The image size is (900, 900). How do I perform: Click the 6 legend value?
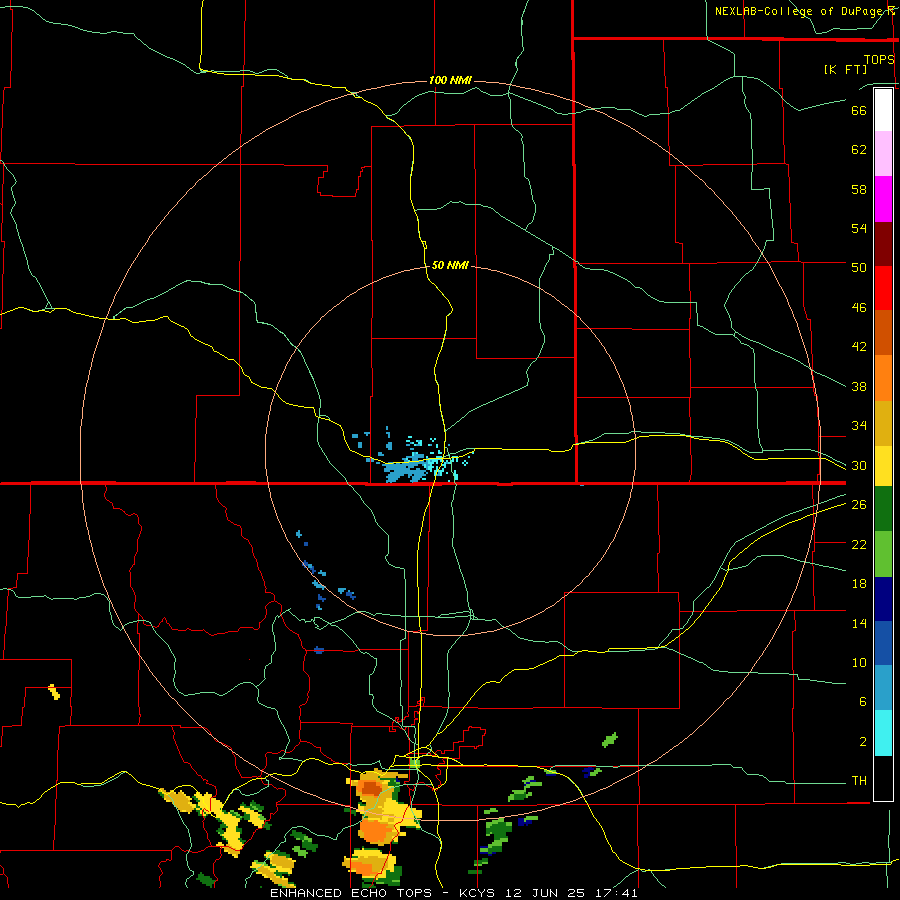click(863, 702)
